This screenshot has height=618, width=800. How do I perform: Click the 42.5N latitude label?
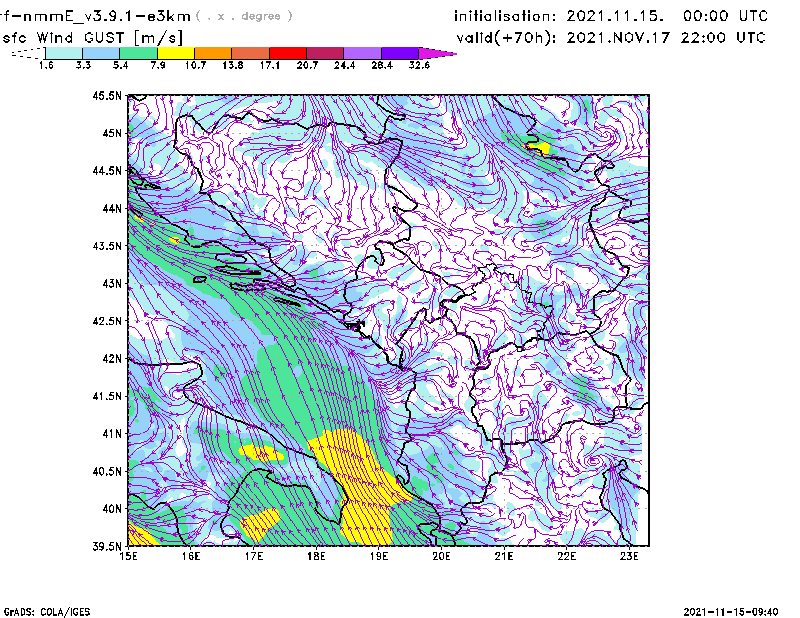click(x=107, y=321)
